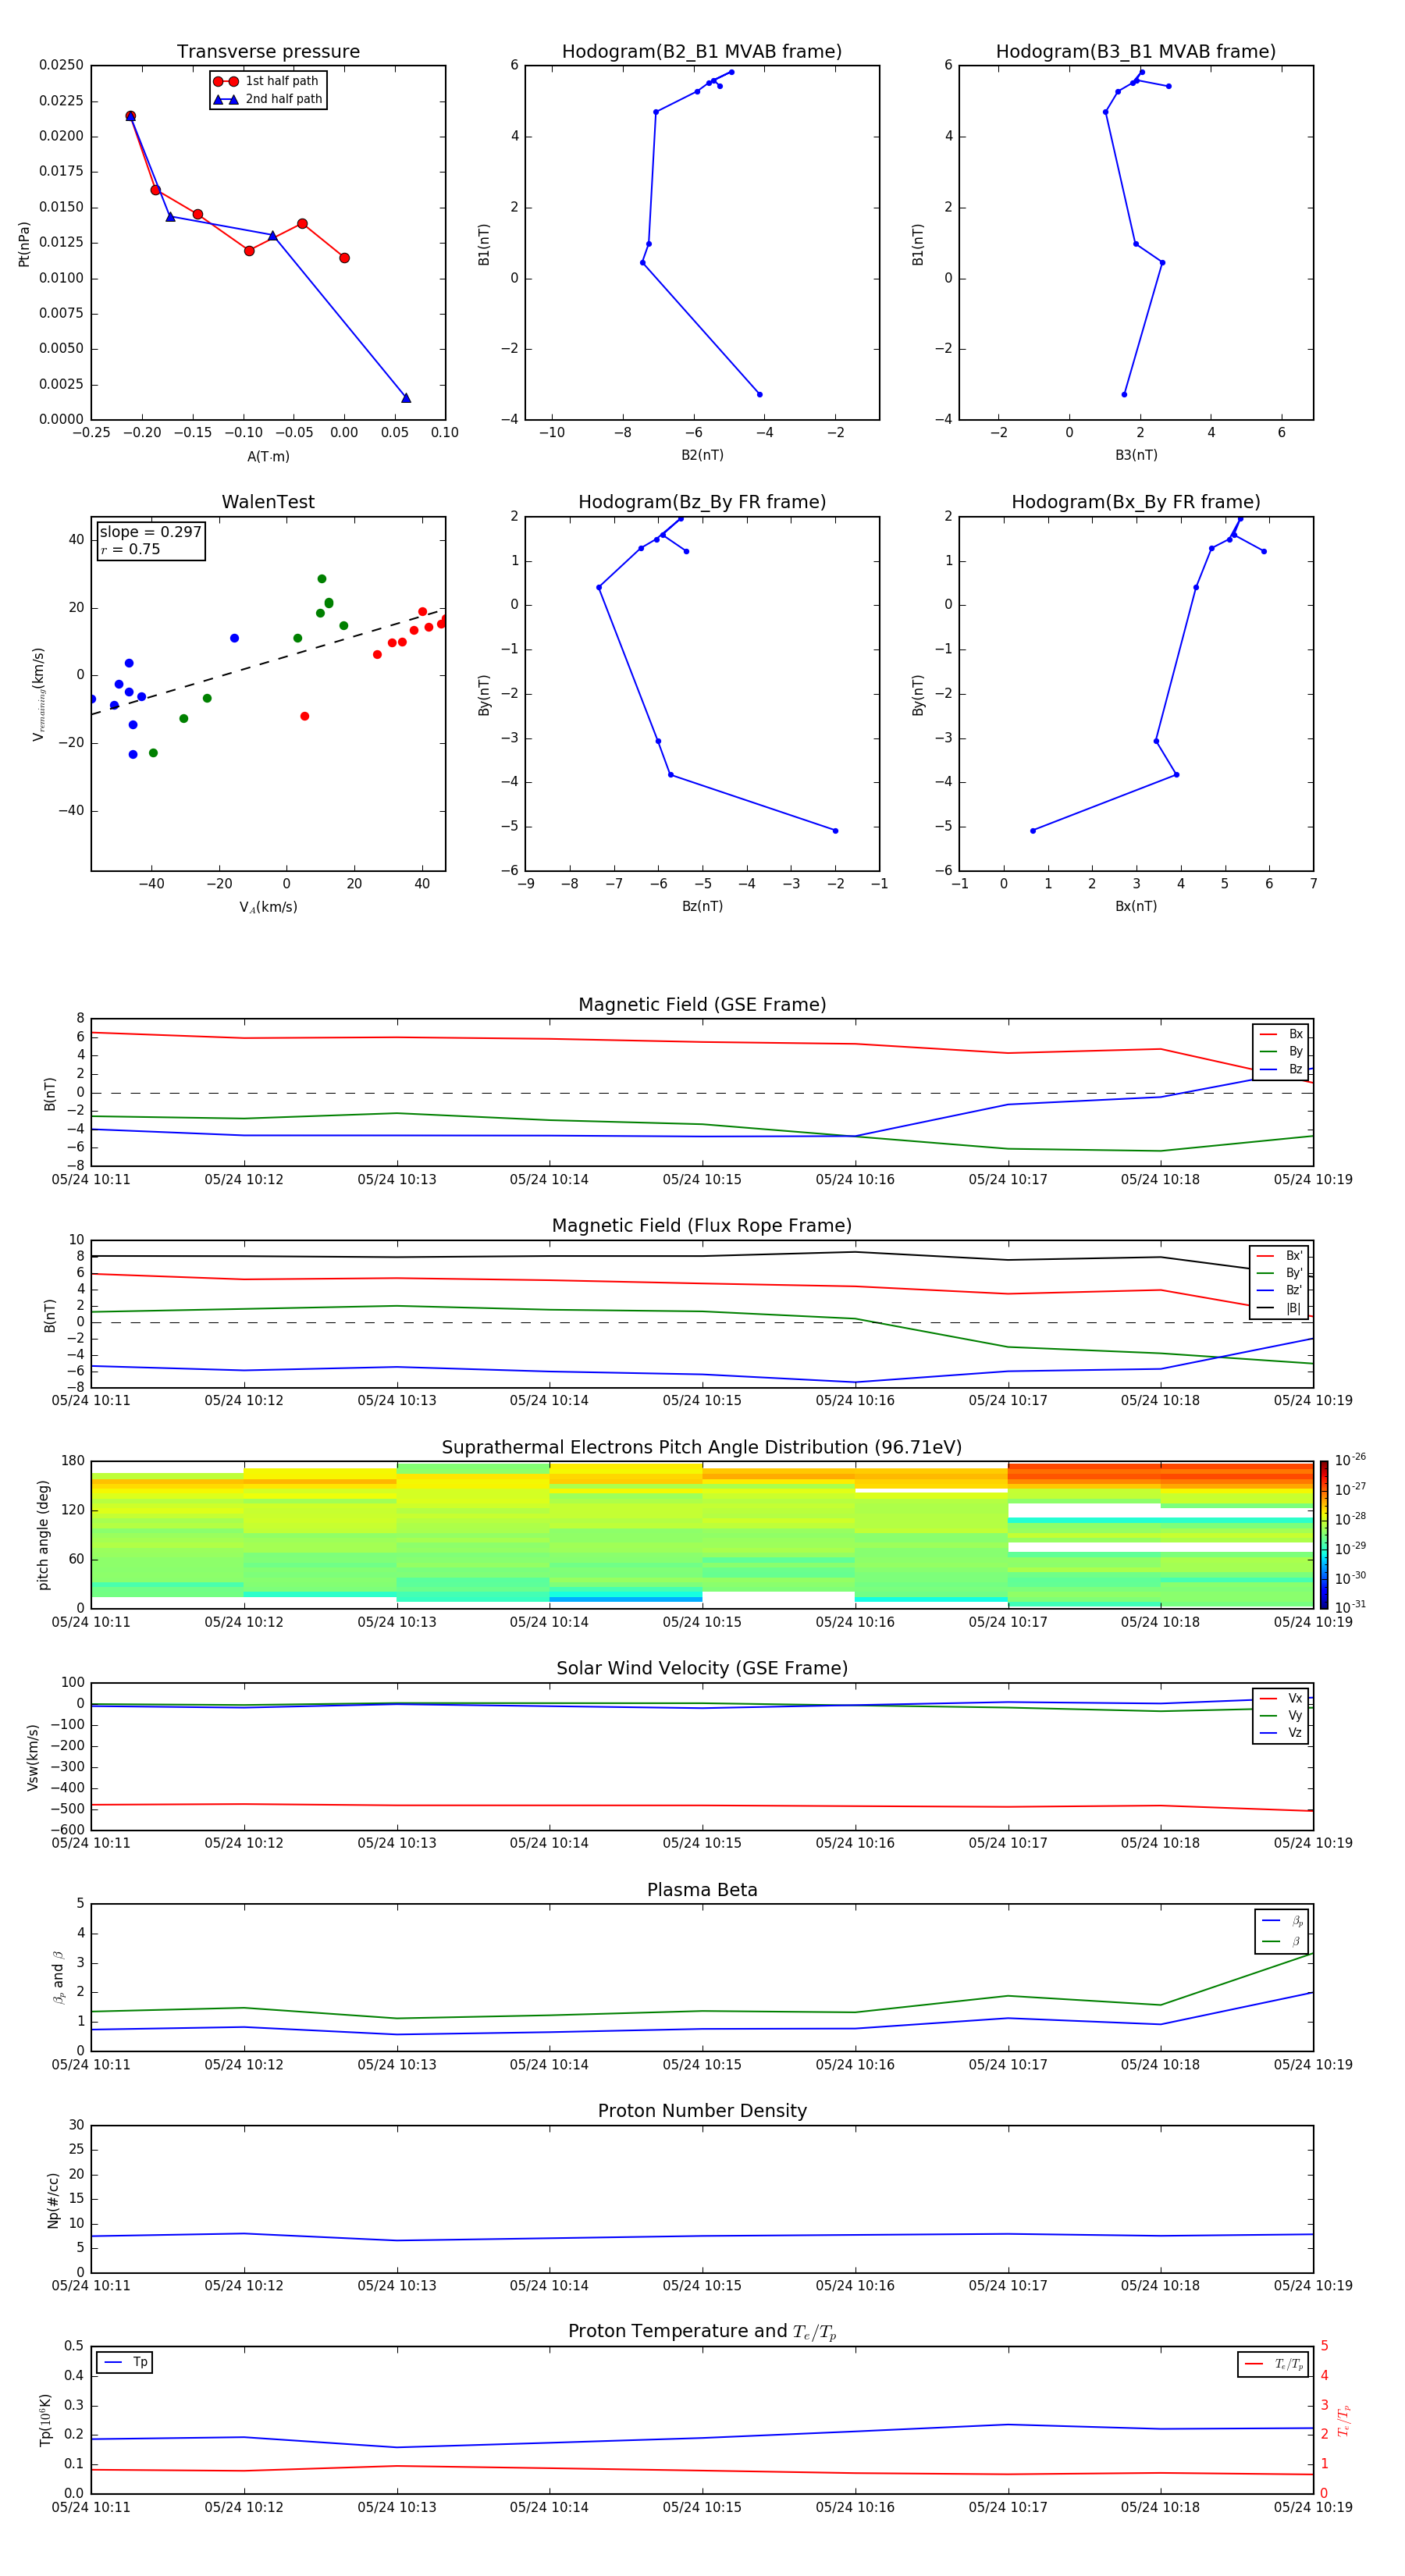
Task: Click the 'Vx' entry in velocity legend
Action: [x=1282, y=1699]
